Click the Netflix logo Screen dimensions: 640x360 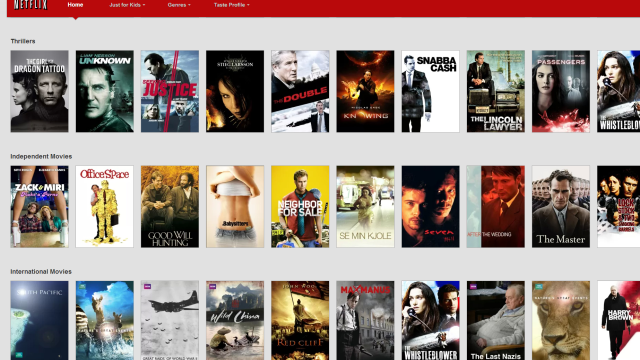point(31,5)
